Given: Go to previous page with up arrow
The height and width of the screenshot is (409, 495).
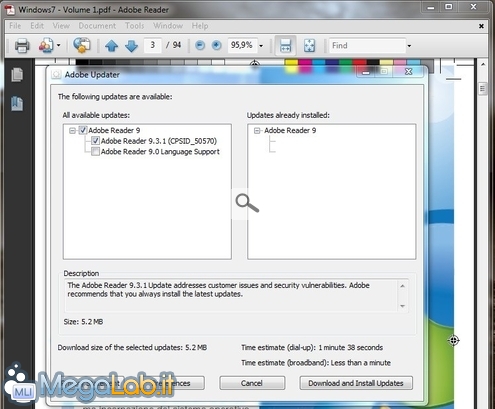Looking at the screenshot, I should click(x=111, y=46).
